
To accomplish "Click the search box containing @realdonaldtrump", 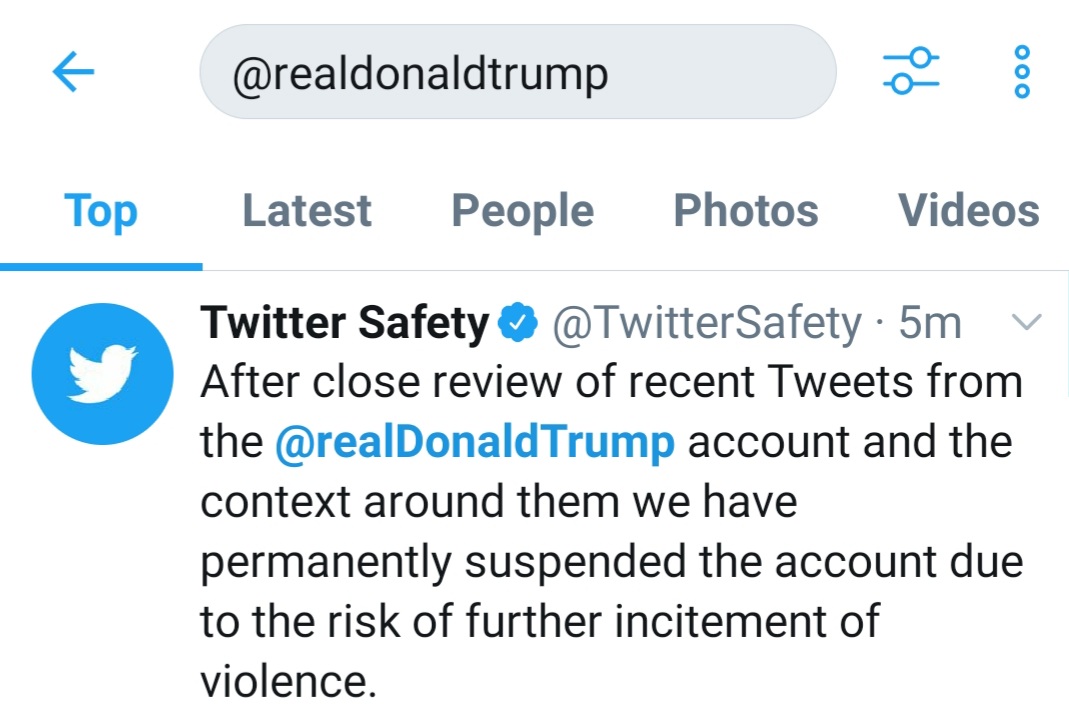I will click(517, 72).
